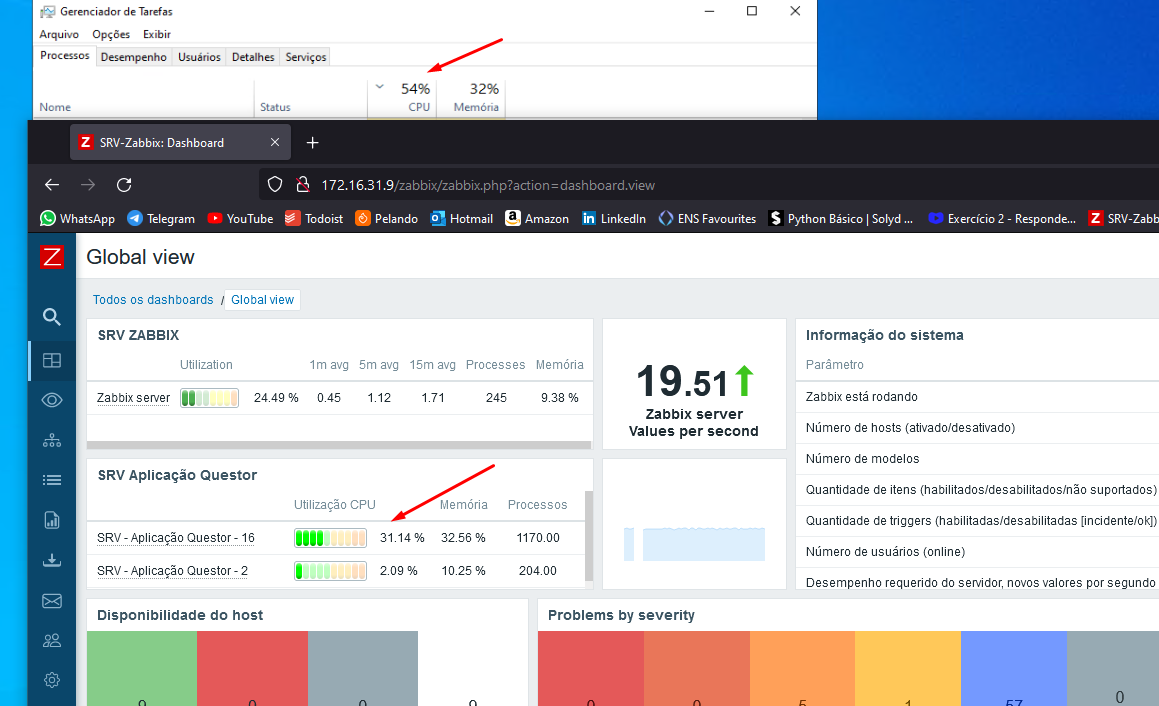Open Zabbix server host link

pyautogui.click(x=133, y=398)
